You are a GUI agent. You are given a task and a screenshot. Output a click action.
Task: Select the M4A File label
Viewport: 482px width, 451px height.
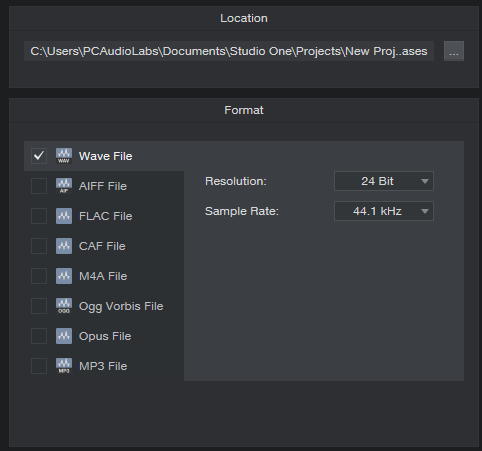pyautogui.click(x=103, y=276)
